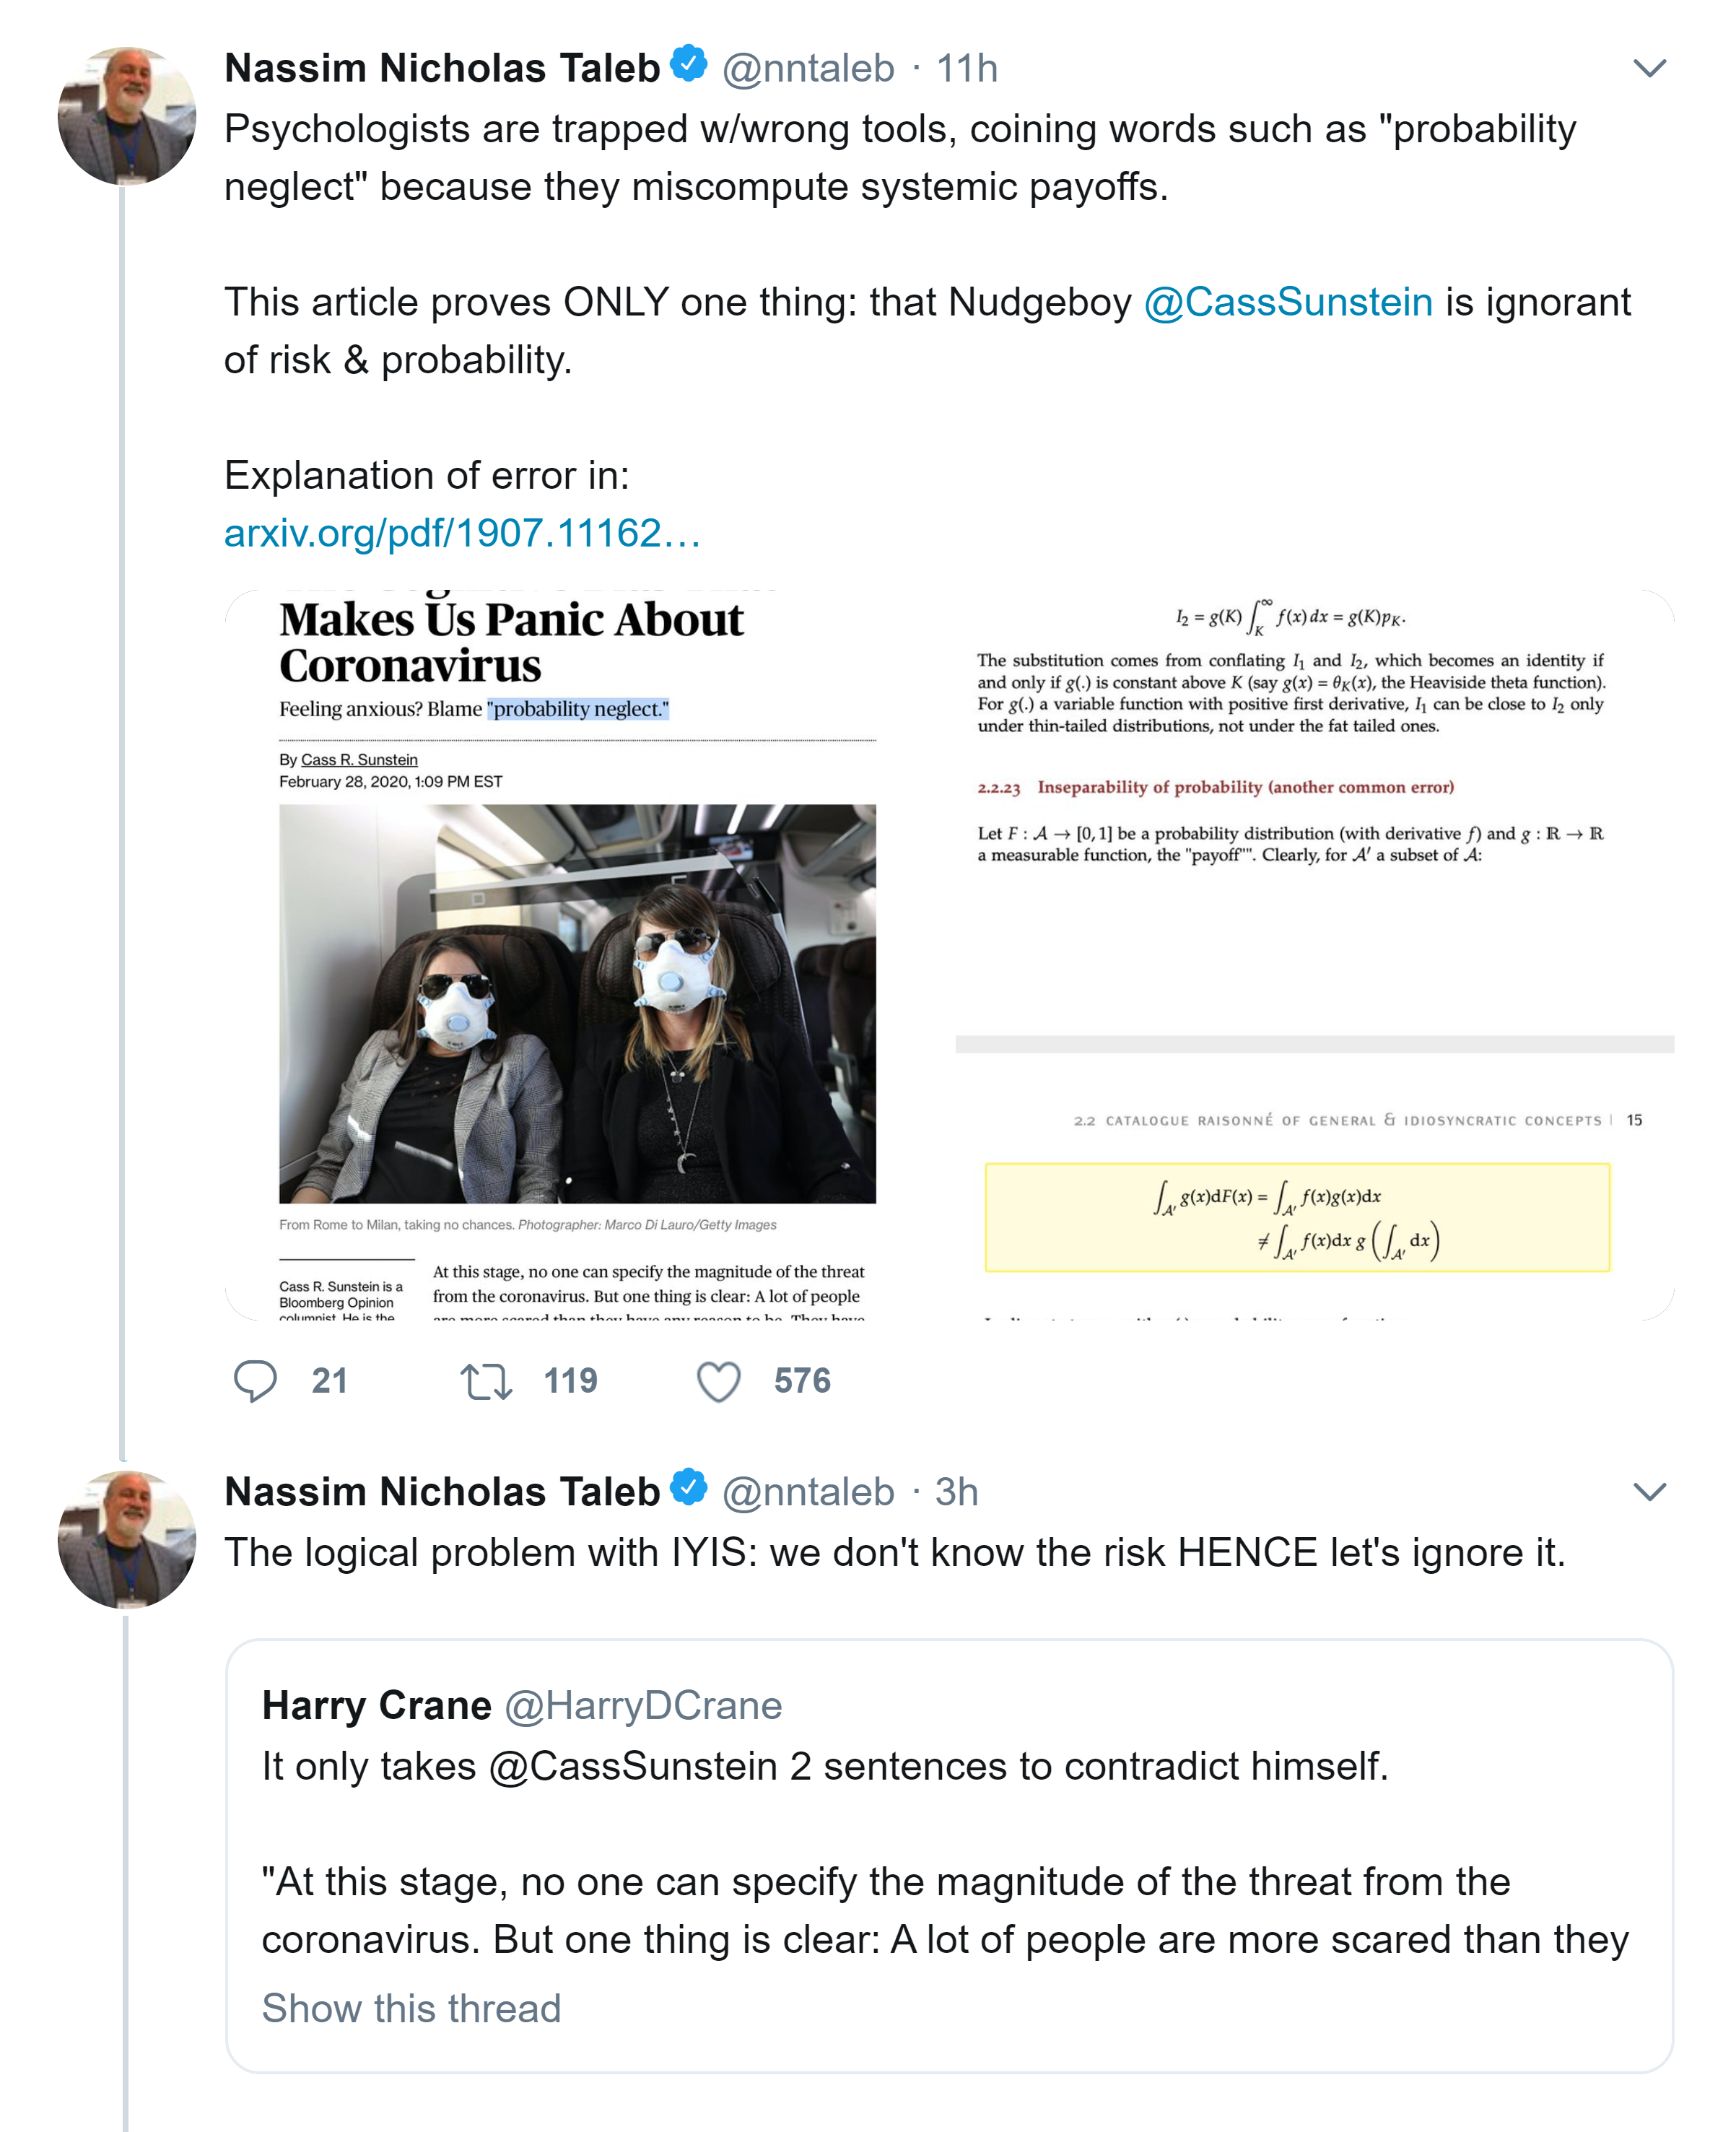This screenshot has height=2132, width=1736.
Task: Click the @nntaleb handle on first tweet
Action: pos(808,68)
